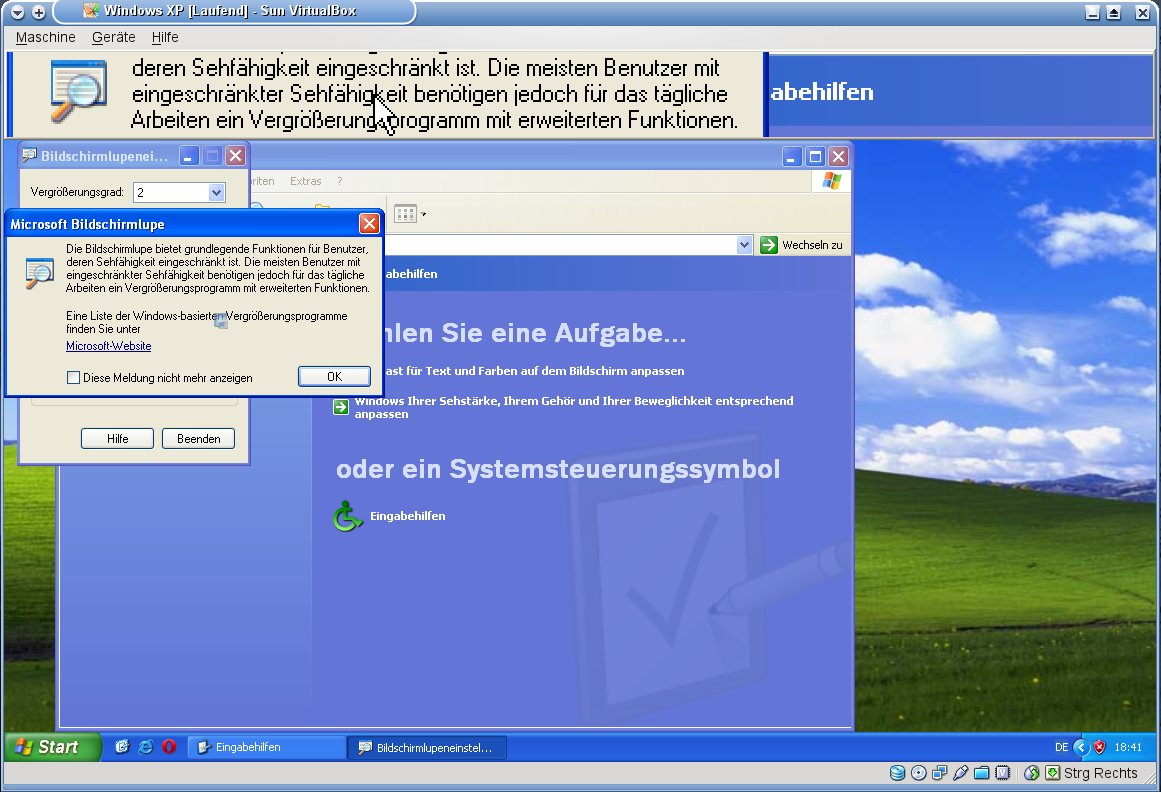
Task: Maximize the Eingabehilfen Explorer window
Action: pyautogui.click(x=815, y=156)
